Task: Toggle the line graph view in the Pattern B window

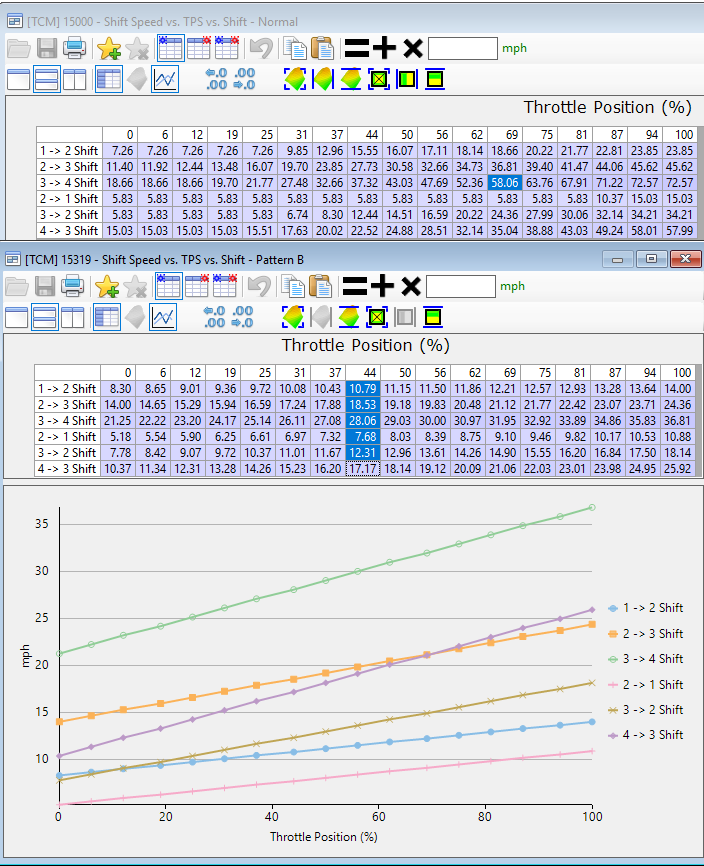Action: click(x=162, y=318)
